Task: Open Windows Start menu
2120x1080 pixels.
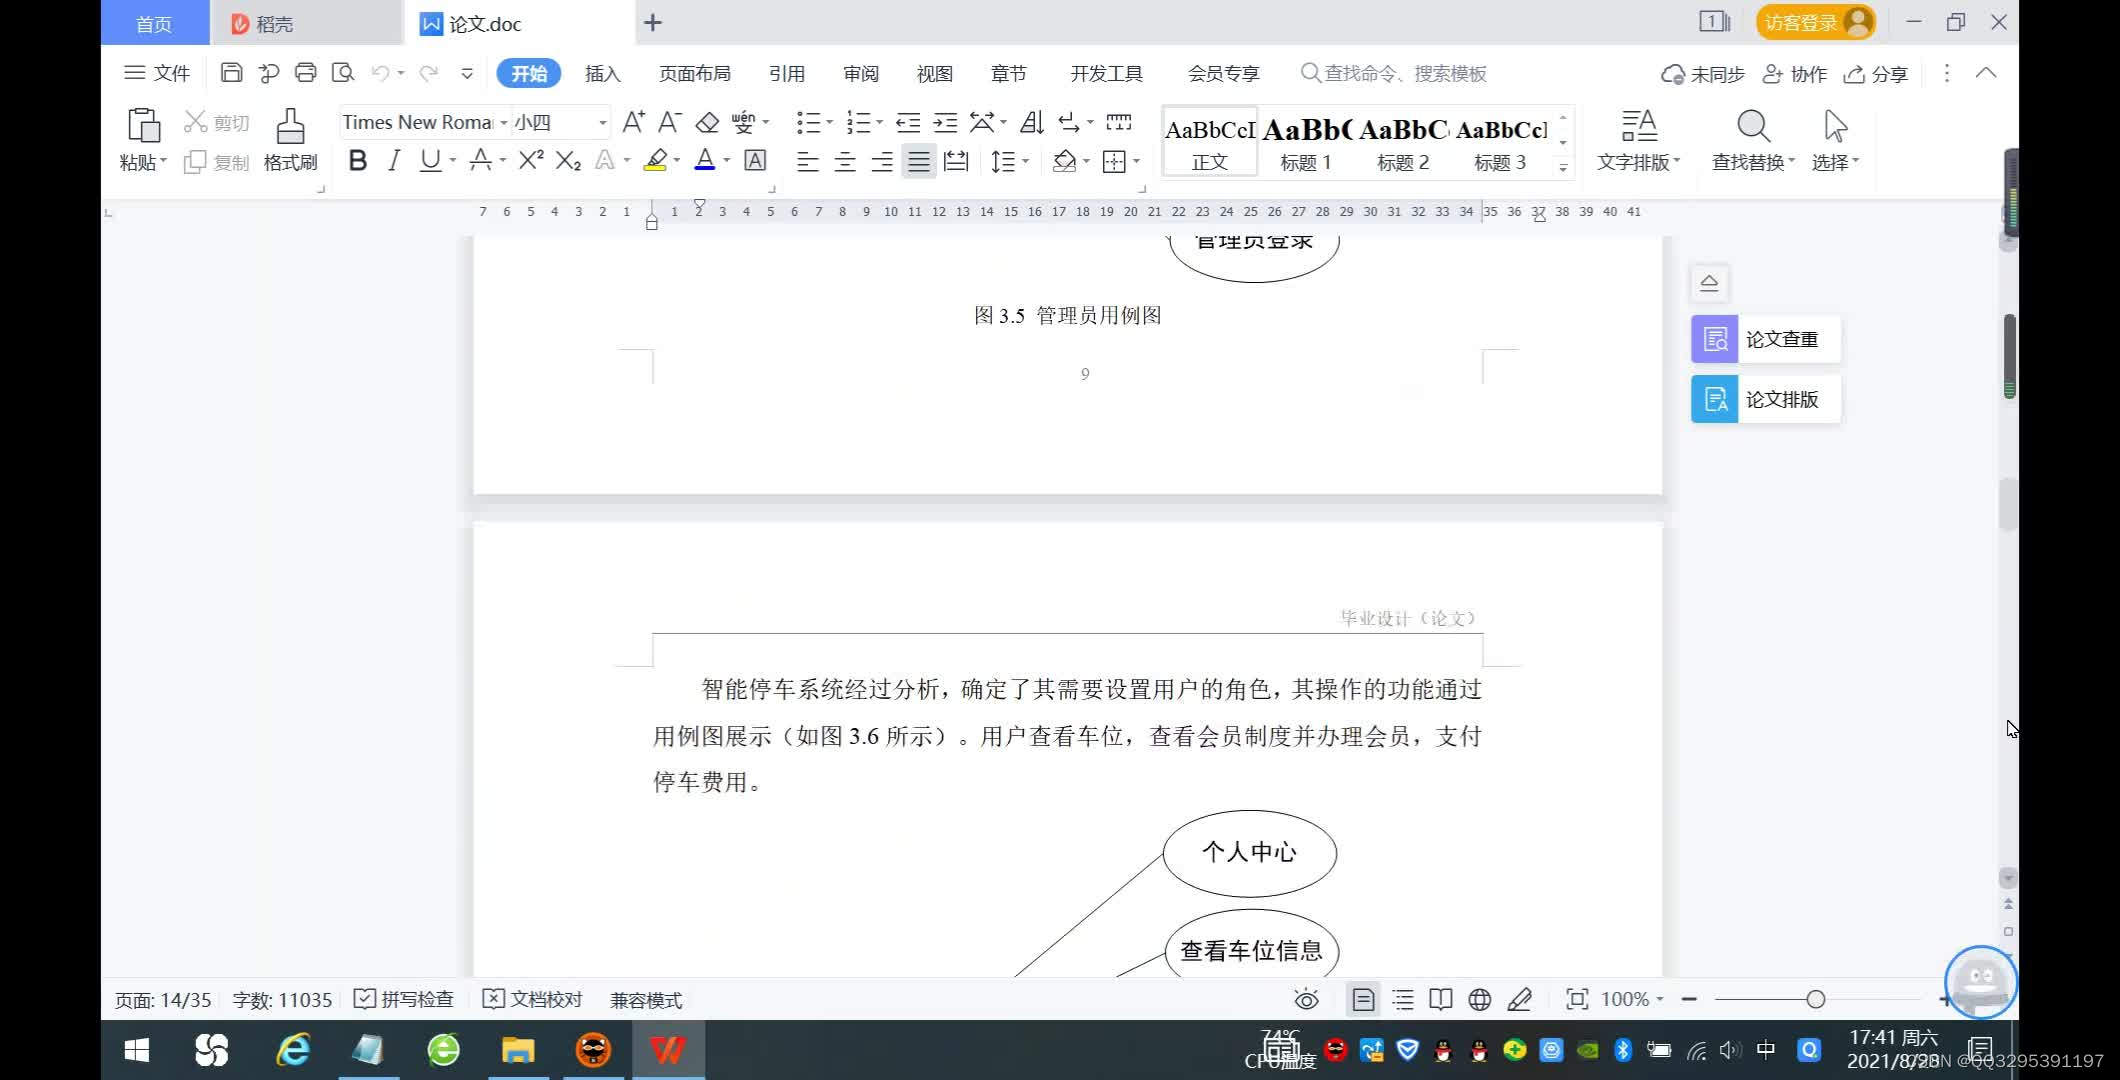Action: (x=137, y=1050)
